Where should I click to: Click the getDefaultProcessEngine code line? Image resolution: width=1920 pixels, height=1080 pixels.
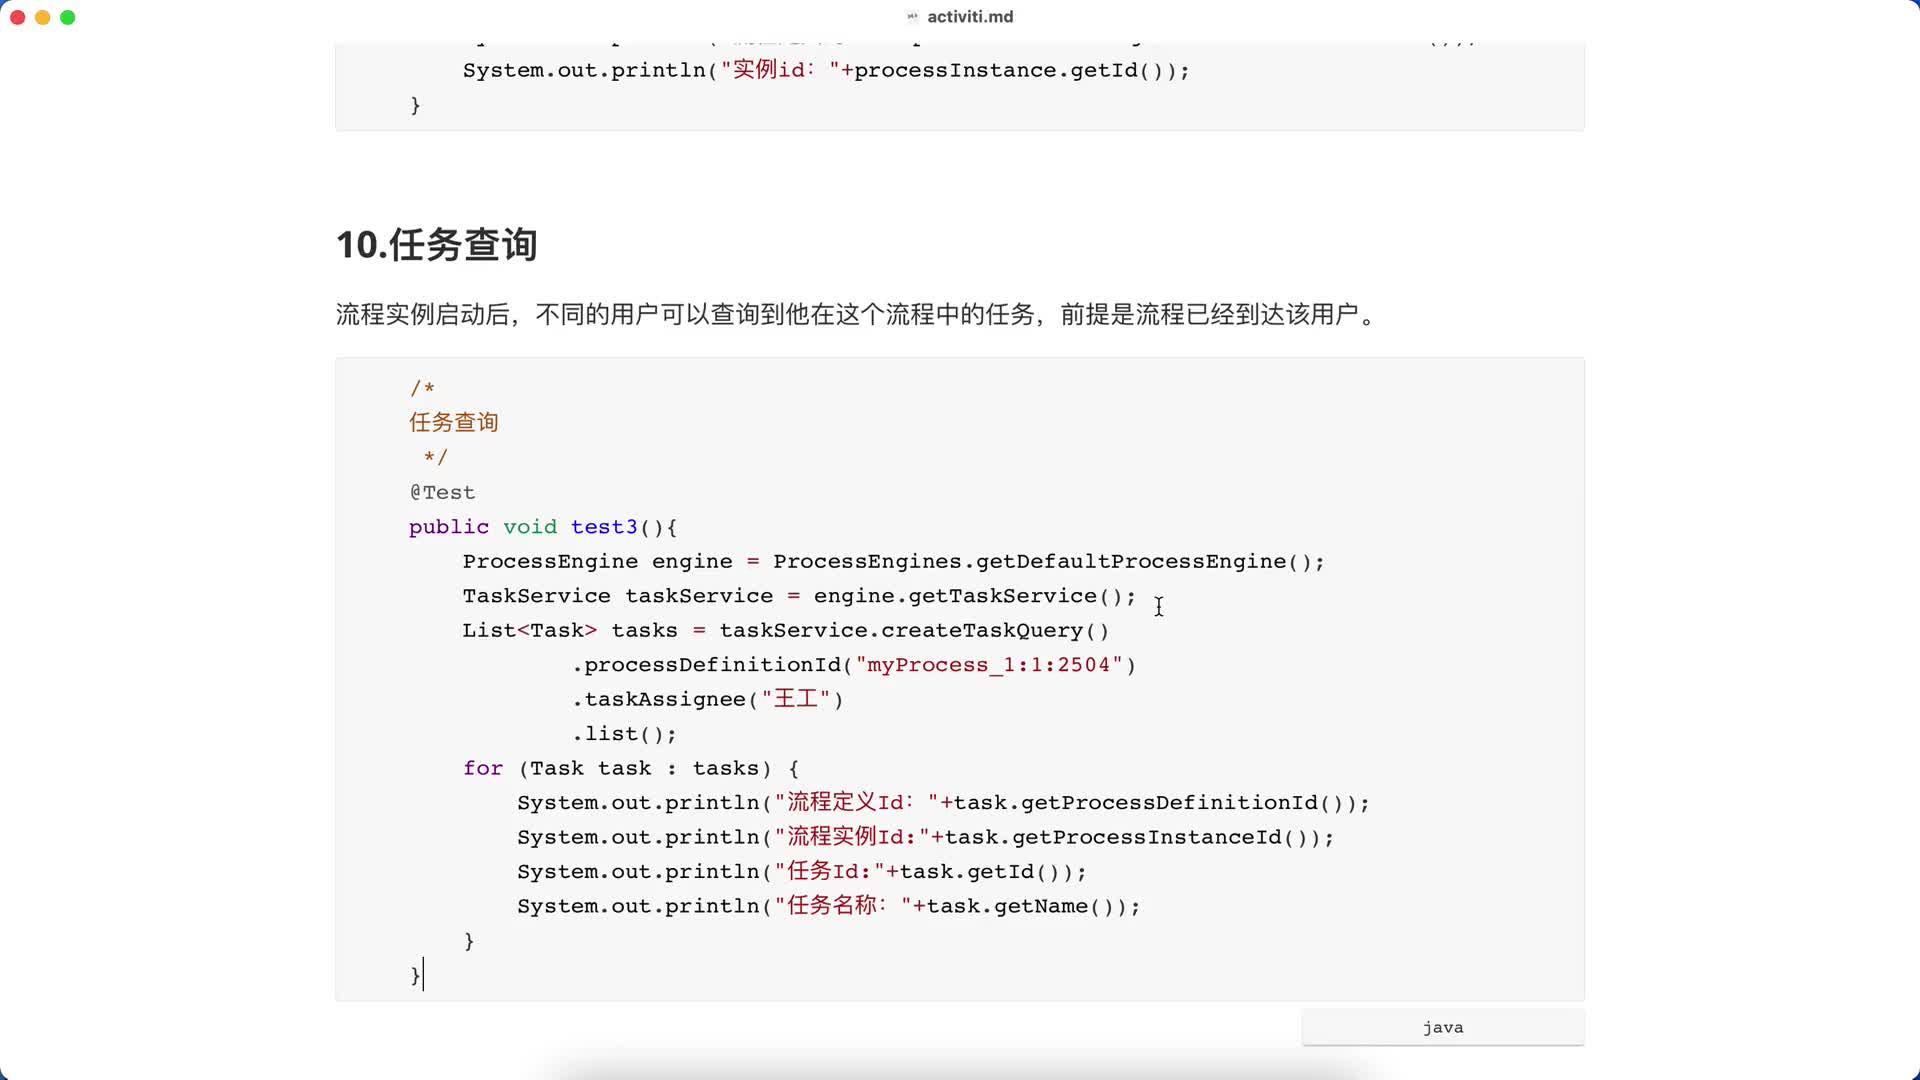click(x=893, y=562)
